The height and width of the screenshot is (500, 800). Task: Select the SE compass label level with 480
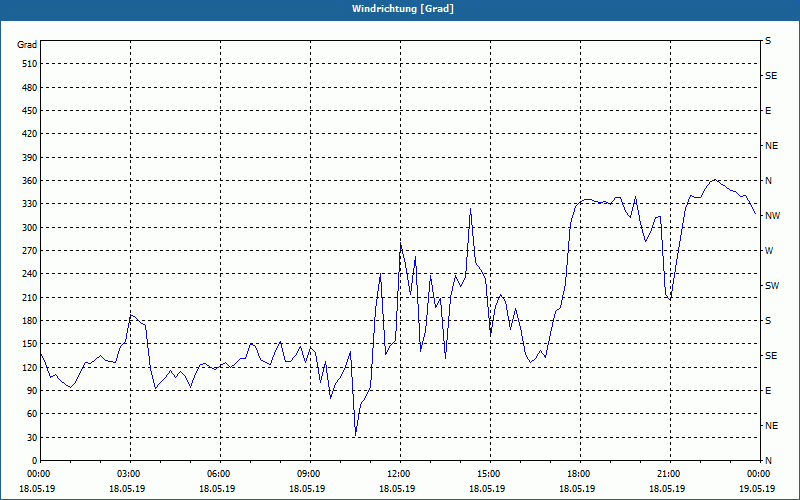(x=771, y=76)
